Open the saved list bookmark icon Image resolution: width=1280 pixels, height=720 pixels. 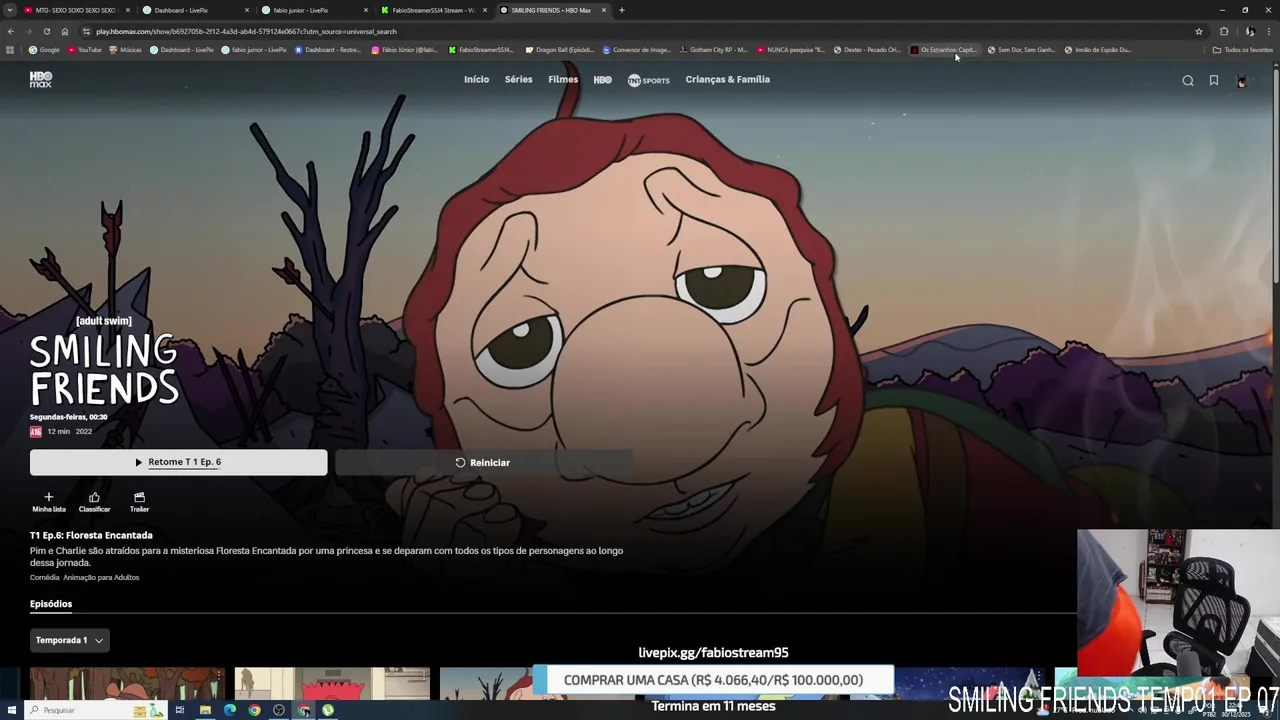point(1214,81)
